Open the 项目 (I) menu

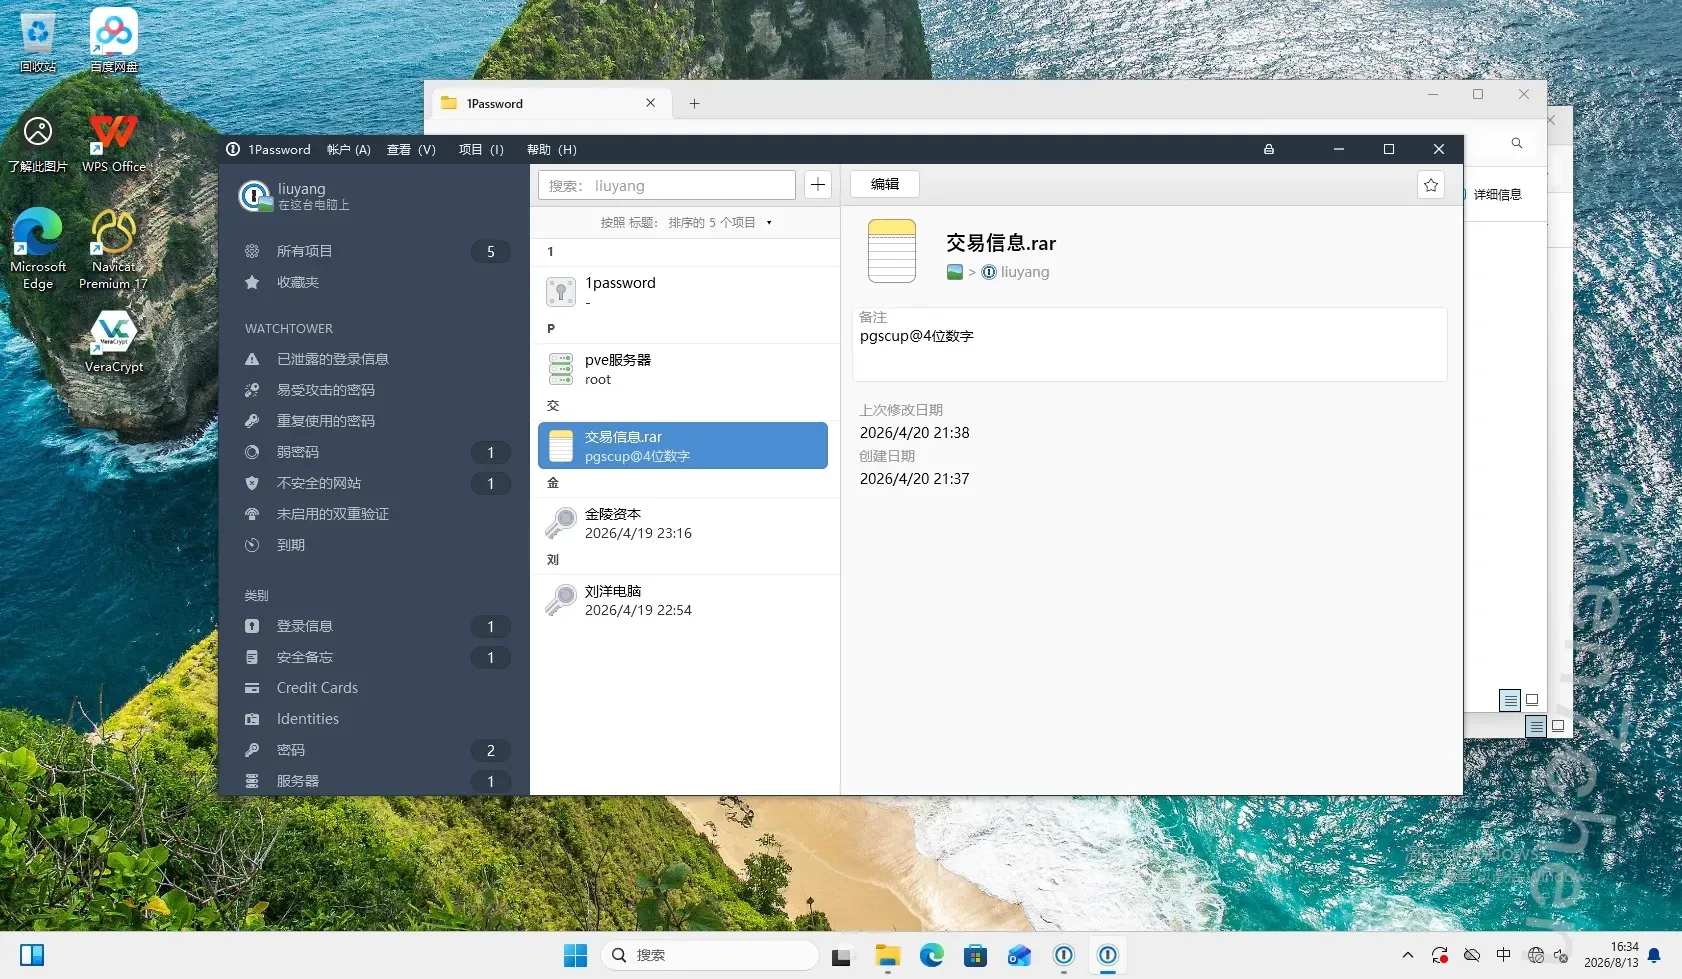click(x=481, y=150)
